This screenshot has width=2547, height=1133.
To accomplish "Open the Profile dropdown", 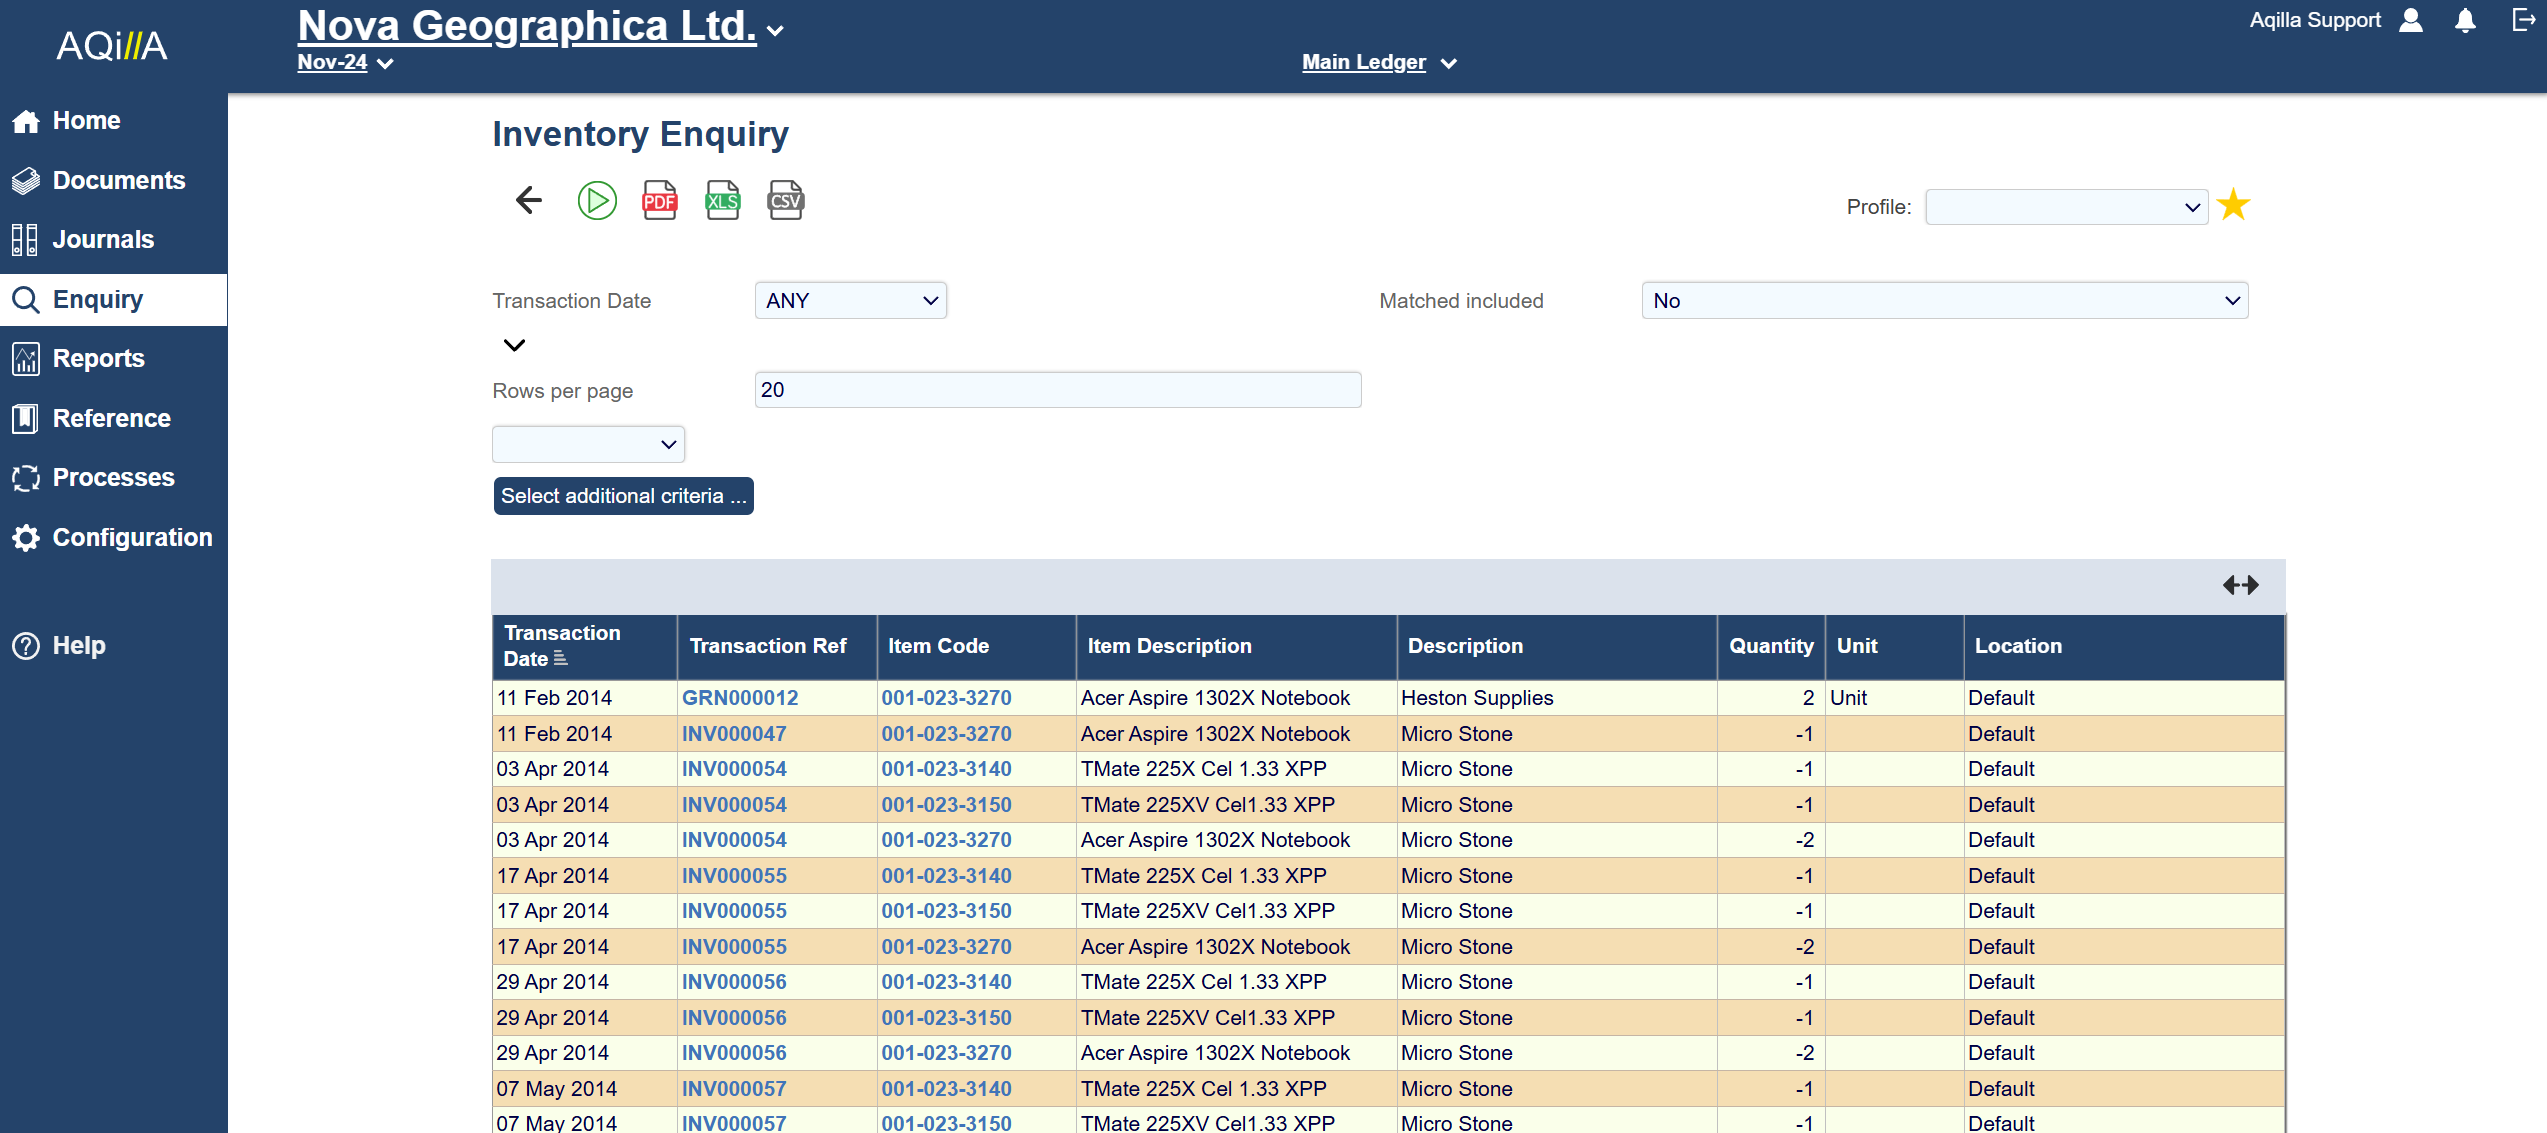I will click(x=2066, y=207).
